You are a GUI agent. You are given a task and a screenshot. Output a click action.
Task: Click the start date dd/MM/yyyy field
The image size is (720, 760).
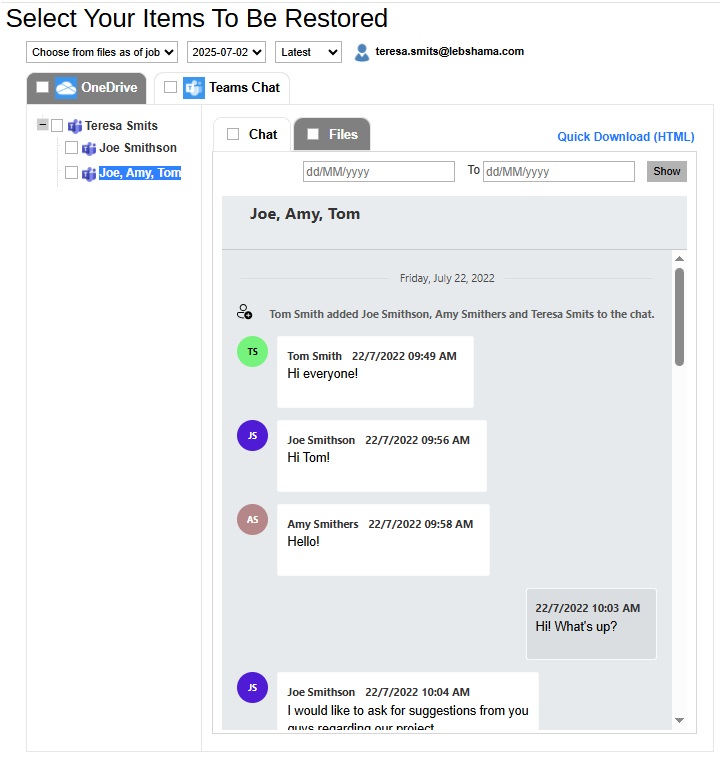(x=379, y=172)
